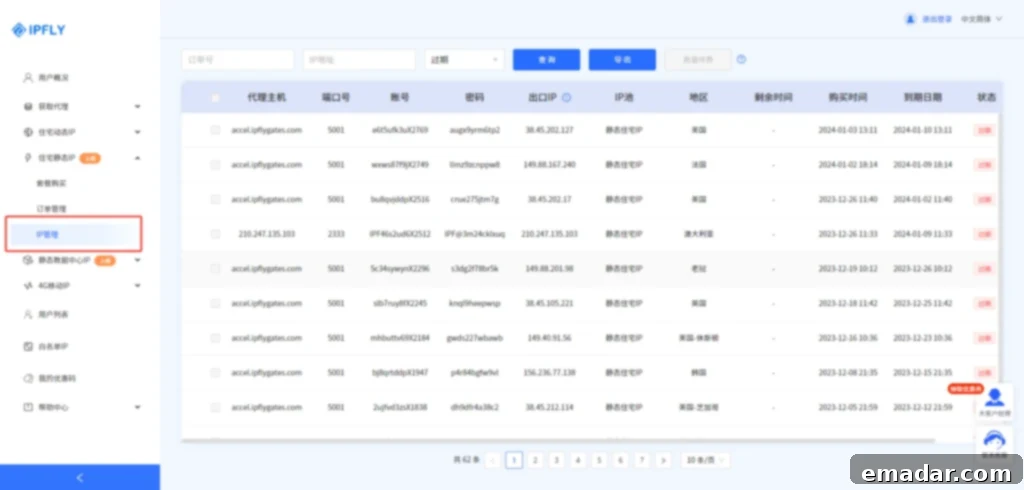The image size is (1024, 490).
Task: Open the 过期 status filter dropdown
Action: pyautogui.click(x=464, y=59)
